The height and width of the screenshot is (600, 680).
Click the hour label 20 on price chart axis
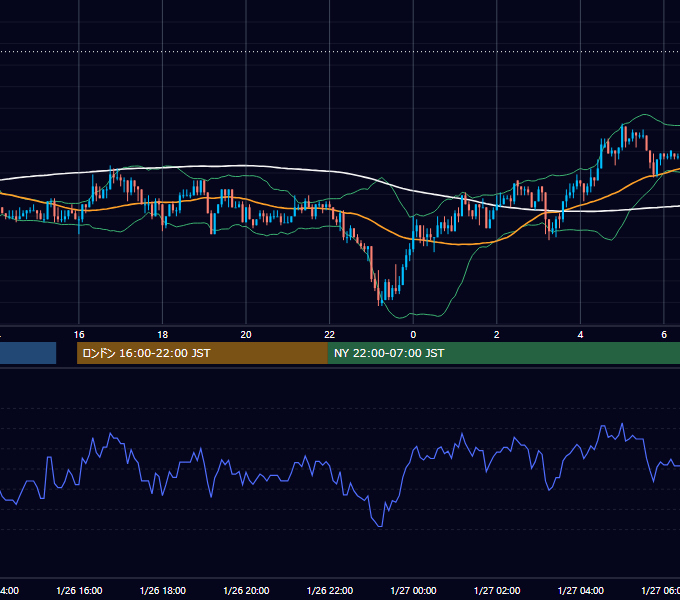coord(246,335)
